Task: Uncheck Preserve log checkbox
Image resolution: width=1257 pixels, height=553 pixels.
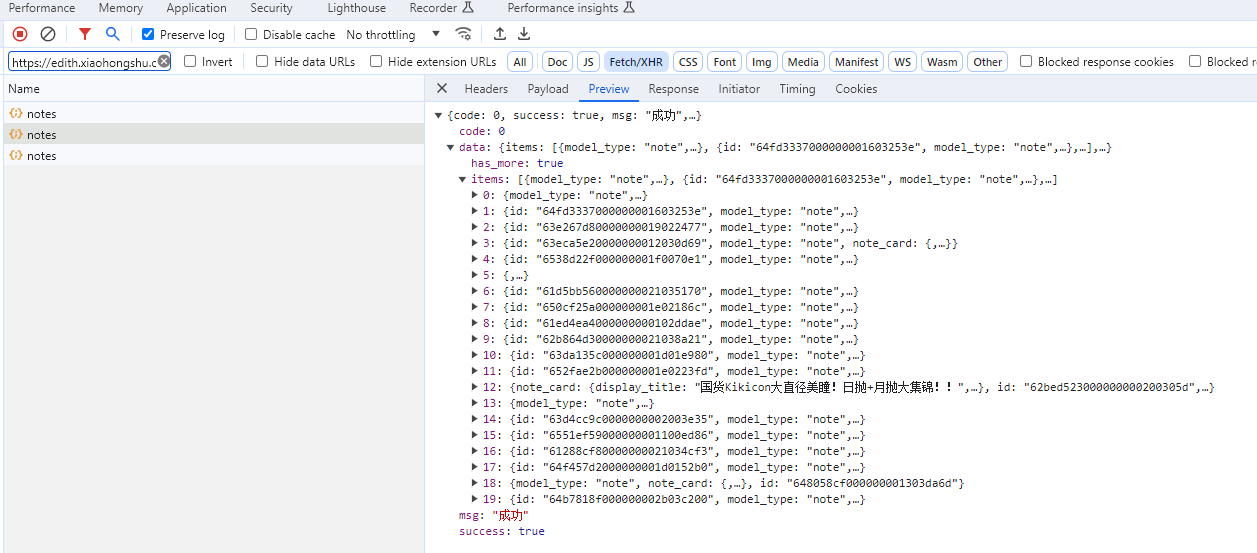Action: (x=148, y=34)
